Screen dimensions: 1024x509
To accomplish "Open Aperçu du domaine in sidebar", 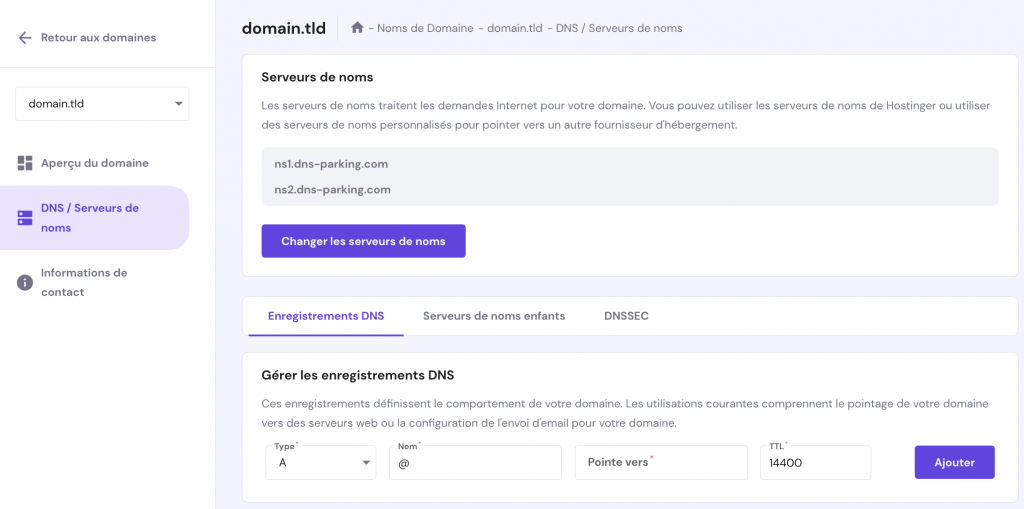I will [95, 163].
